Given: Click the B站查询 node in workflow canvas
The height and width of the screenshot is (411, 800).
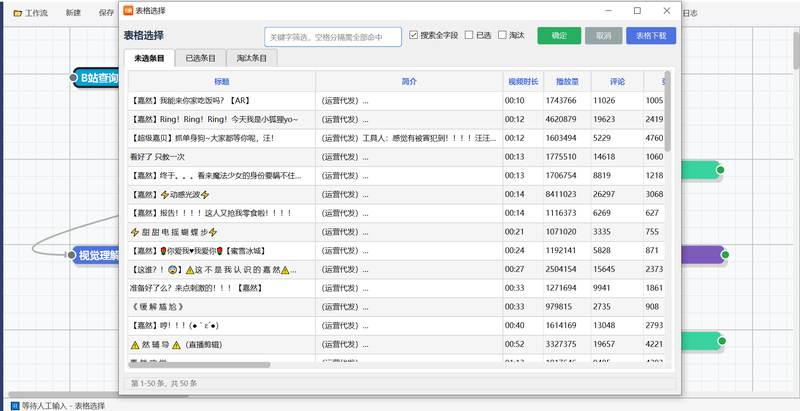Looking at the screenshot, I should [95, 78].
